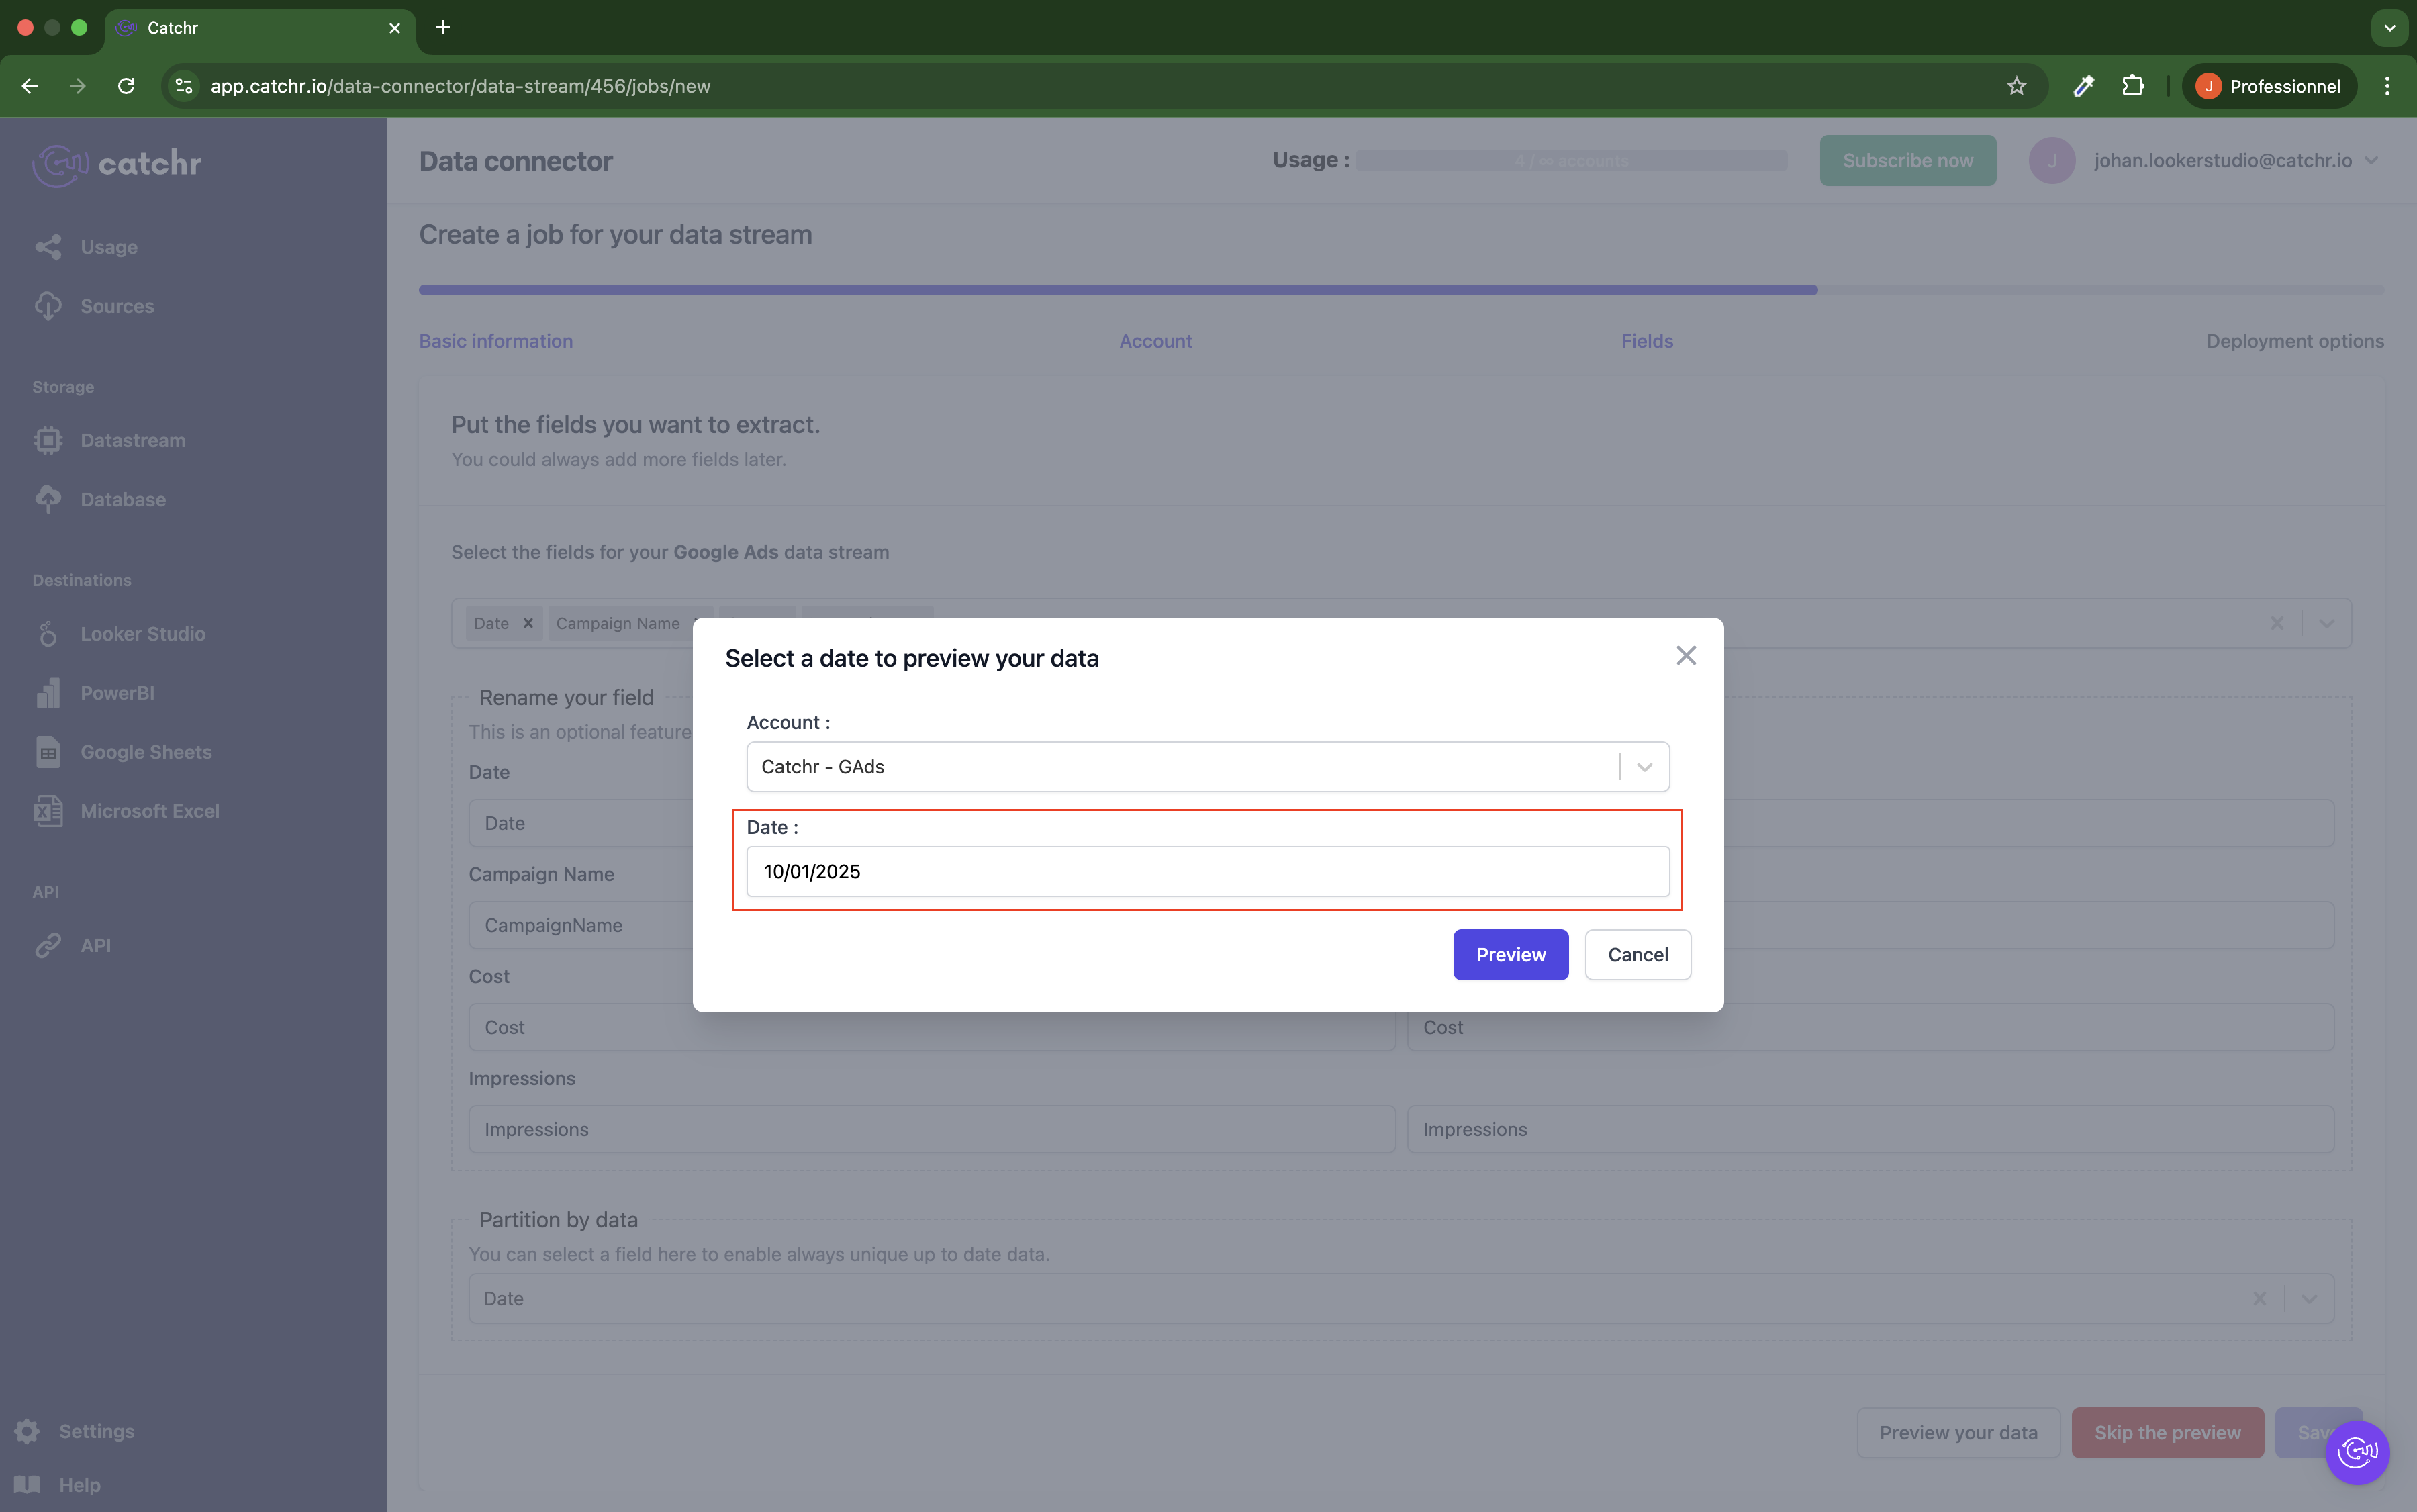
Task: Switch to Deployment options step
Action: (x=2294, y=341)
